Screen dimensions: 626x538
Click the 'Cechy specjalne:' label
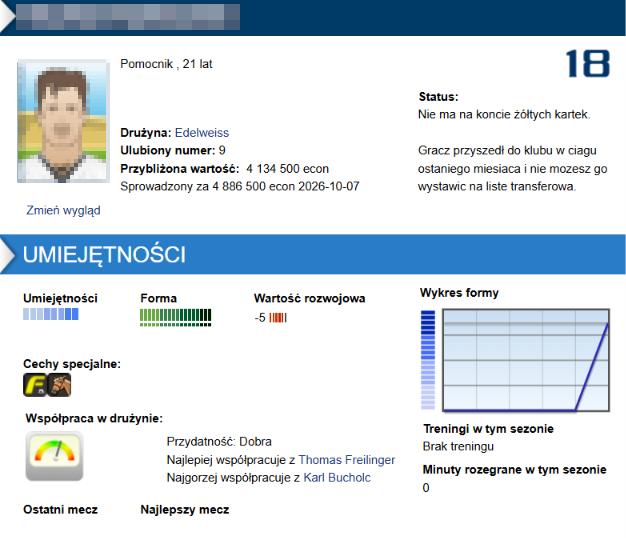(x=72, y=364)
